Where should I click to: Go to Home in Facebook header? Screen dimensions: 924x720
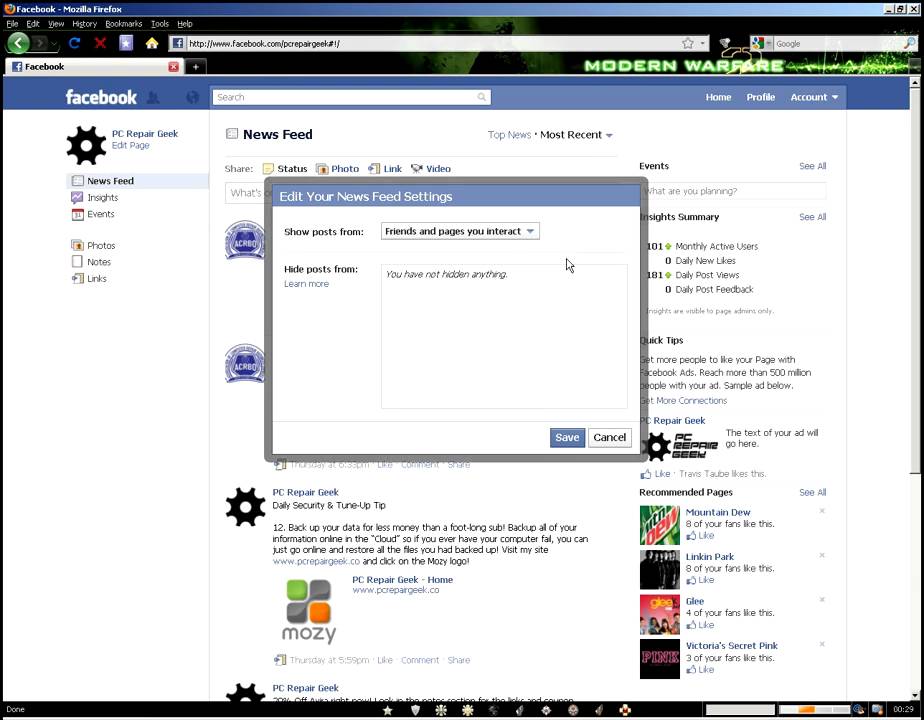718,97
